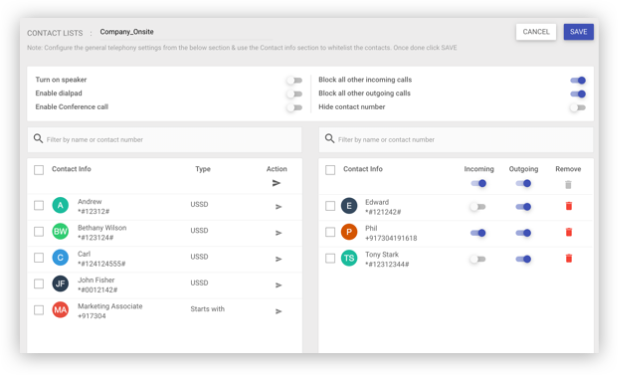Click the bulk send arrow under Action
619x375 pixels.
276,183
